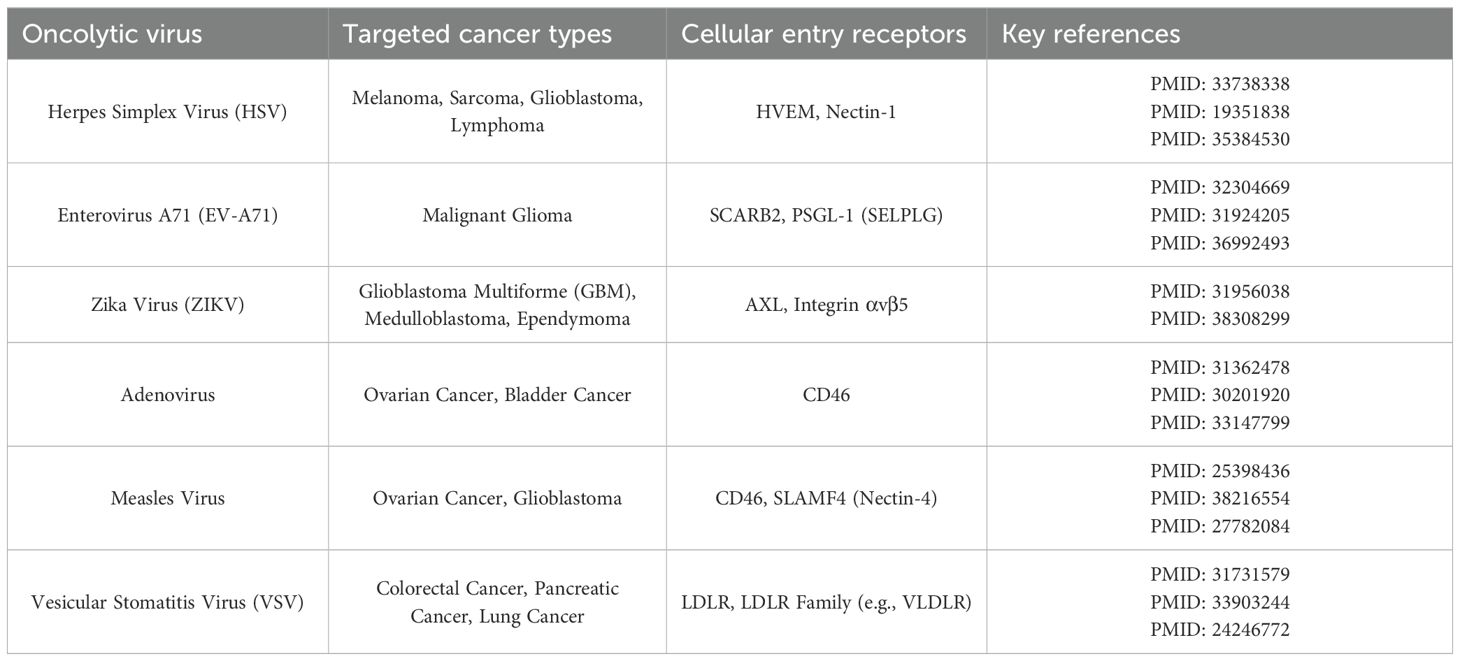Open reference PMID: 35384530
1460x661 pixels.
pyautogui.click(x=1220, y=140)
